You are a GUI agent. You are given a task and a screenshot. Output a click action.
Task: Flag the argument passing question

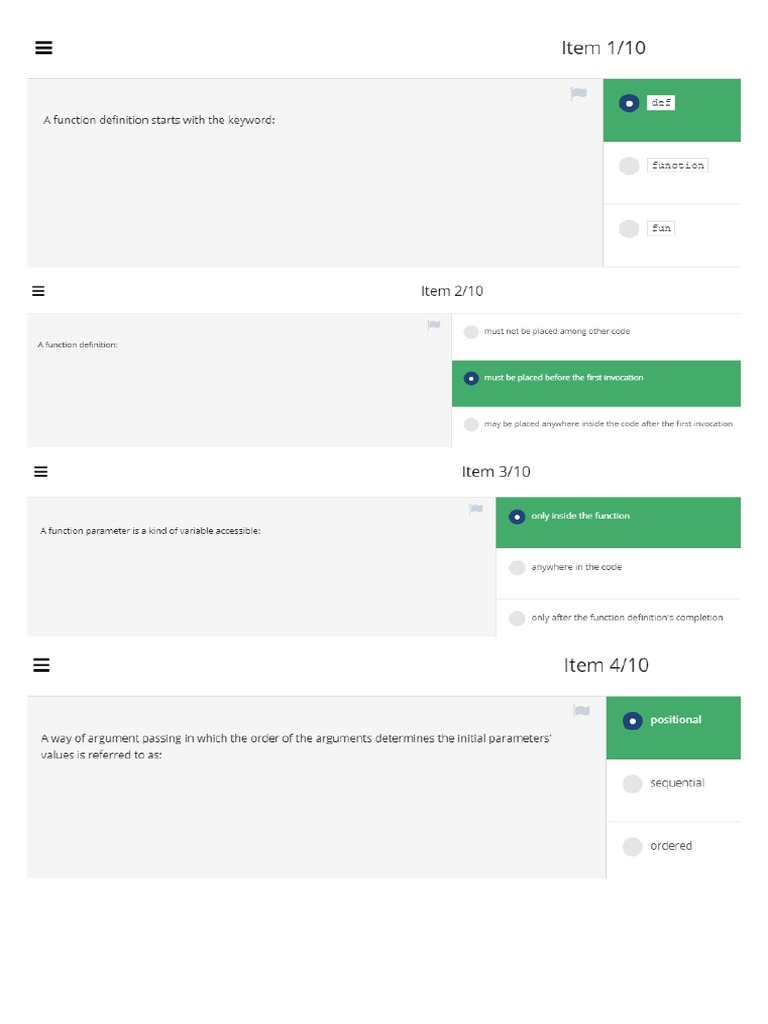tap(581, 711)
